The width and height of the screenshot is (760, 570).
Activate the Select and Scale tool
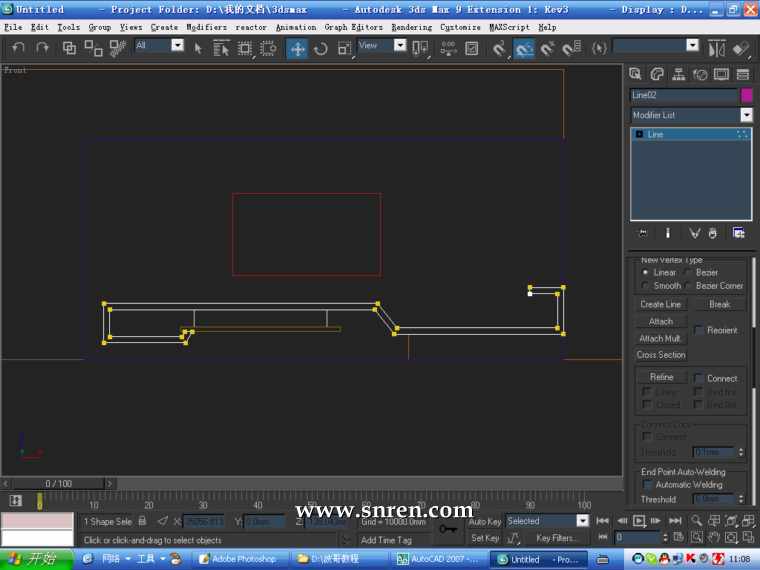pyautogui.click(x=344, y=48)
